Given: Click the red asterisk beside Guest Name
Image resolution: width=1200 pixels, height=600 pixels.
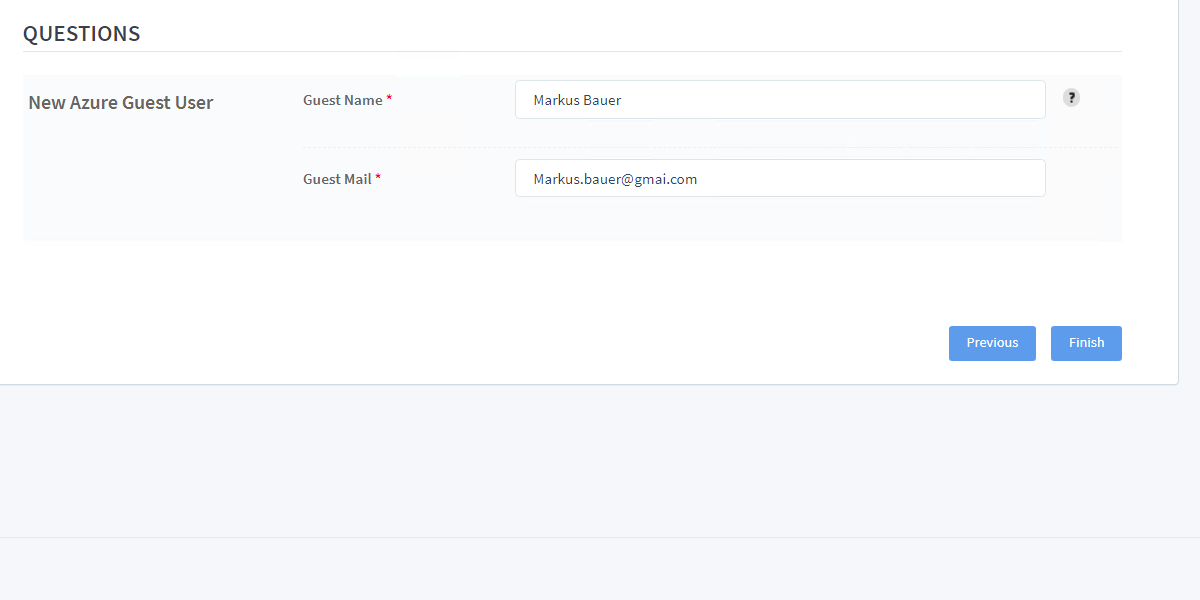Looking at the screenshot, I should (389, 99).
